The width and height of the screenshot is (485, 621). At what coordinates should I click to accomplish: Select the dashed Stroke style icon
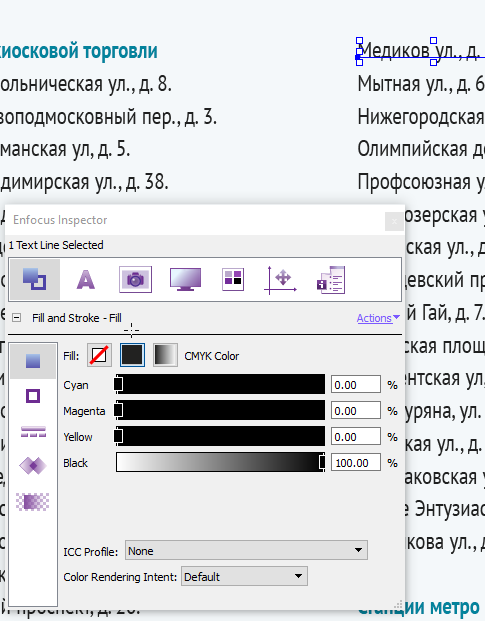[x=33, y=431]
